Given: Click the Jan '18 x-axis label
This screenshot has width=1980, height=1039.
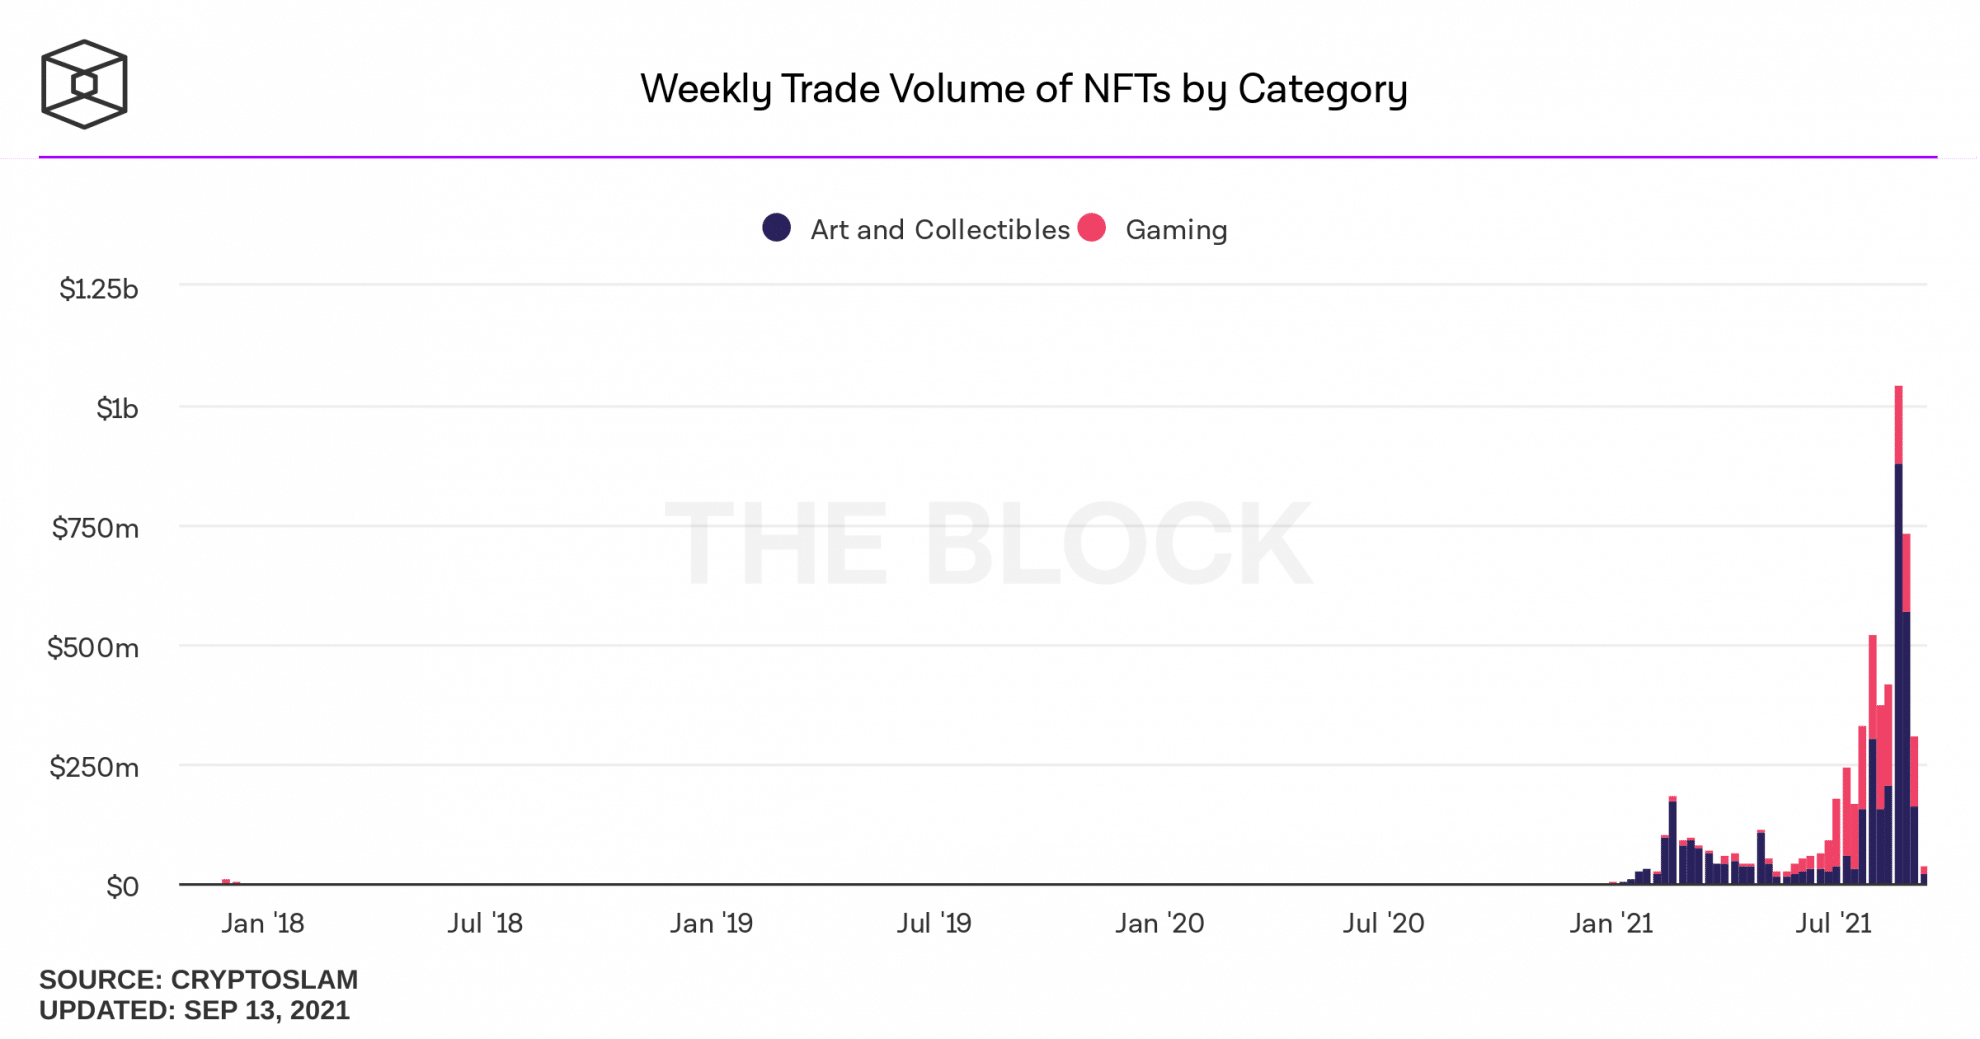Looking at the screenshot, I should pyautogui.click(x=262, y=923).
